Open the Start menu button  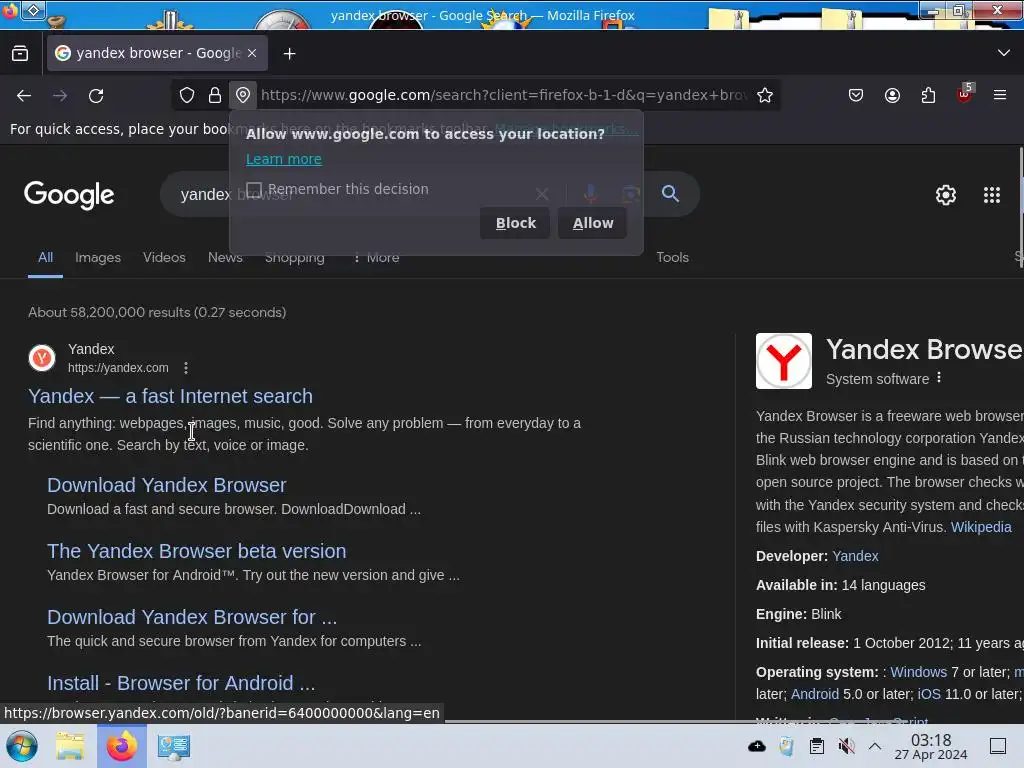[22, 746]
